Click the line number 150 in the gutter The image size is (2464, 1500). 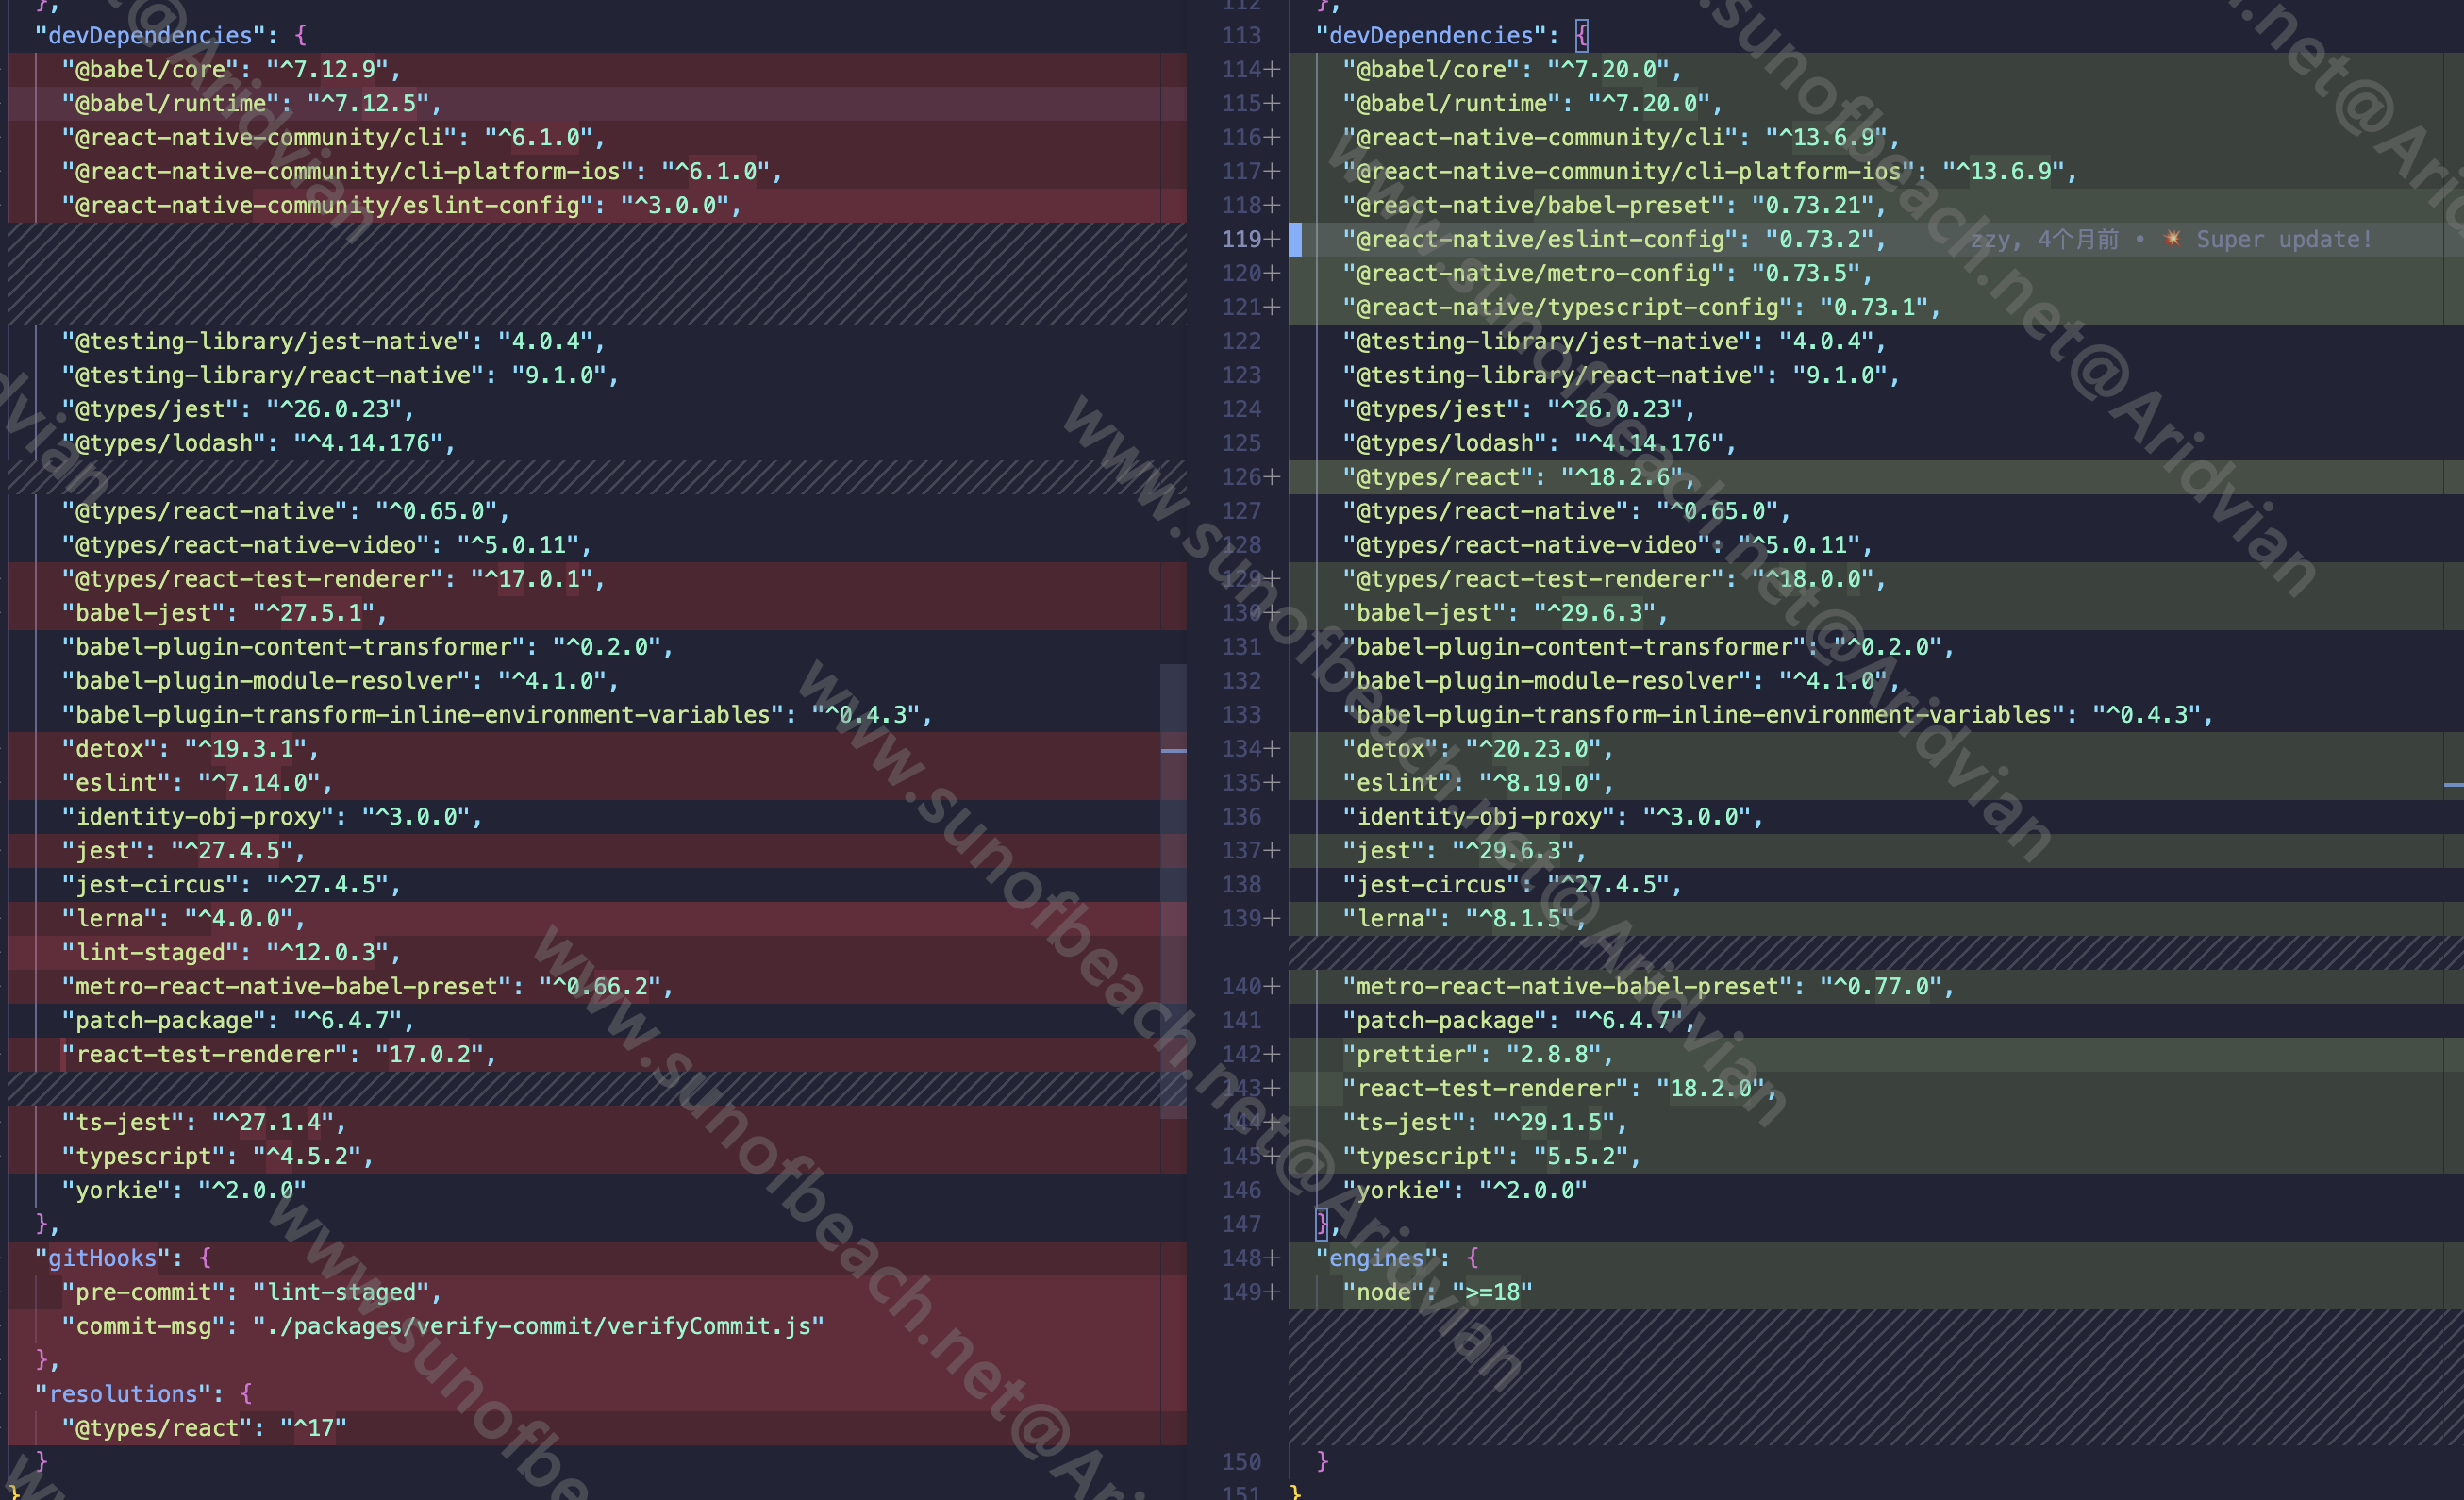[x=1241, y=1462]
